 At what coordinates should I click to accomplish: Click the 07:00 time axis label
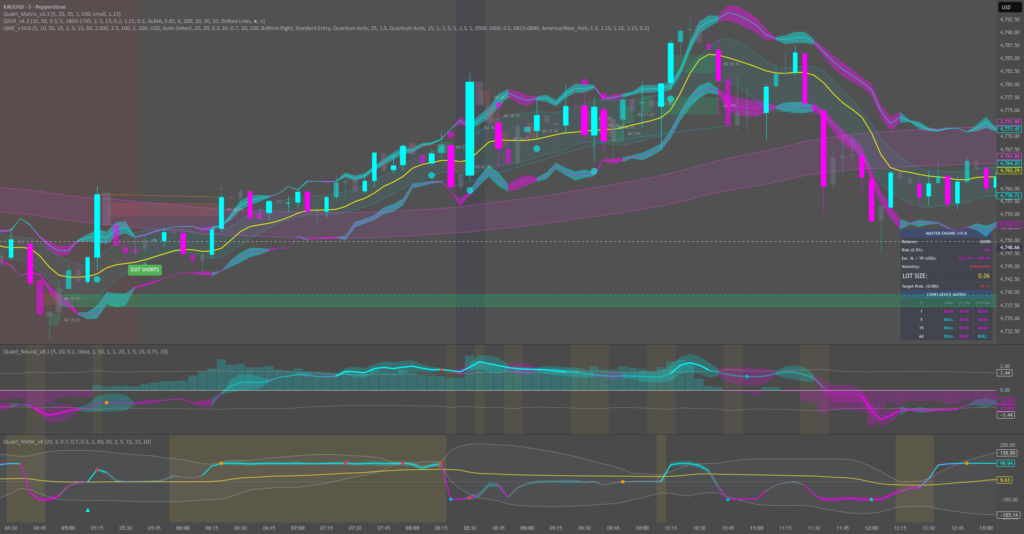tap(297, 527)
